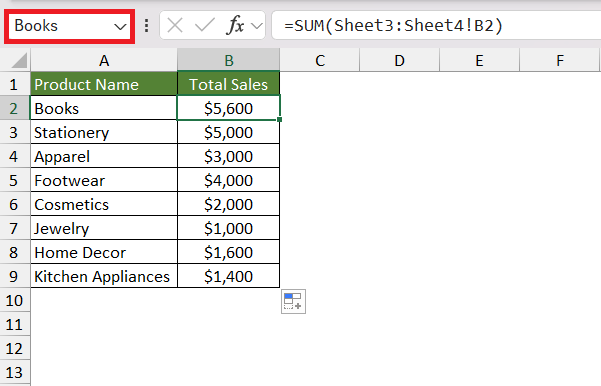Expand the dropdown arrow next to fx
Image resolution: width=601 pixels, height=386 pixels.
[x=256, y=26]
